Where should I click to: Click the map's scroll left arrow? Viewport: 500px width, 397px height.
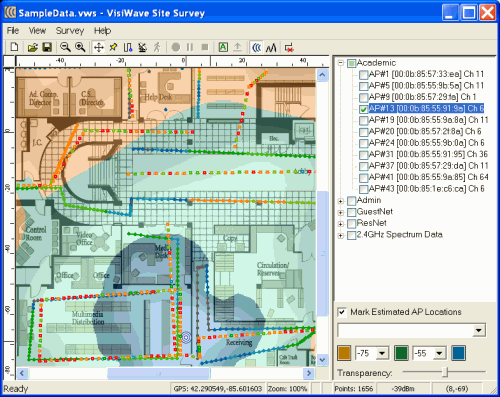[x=22, y=373]
